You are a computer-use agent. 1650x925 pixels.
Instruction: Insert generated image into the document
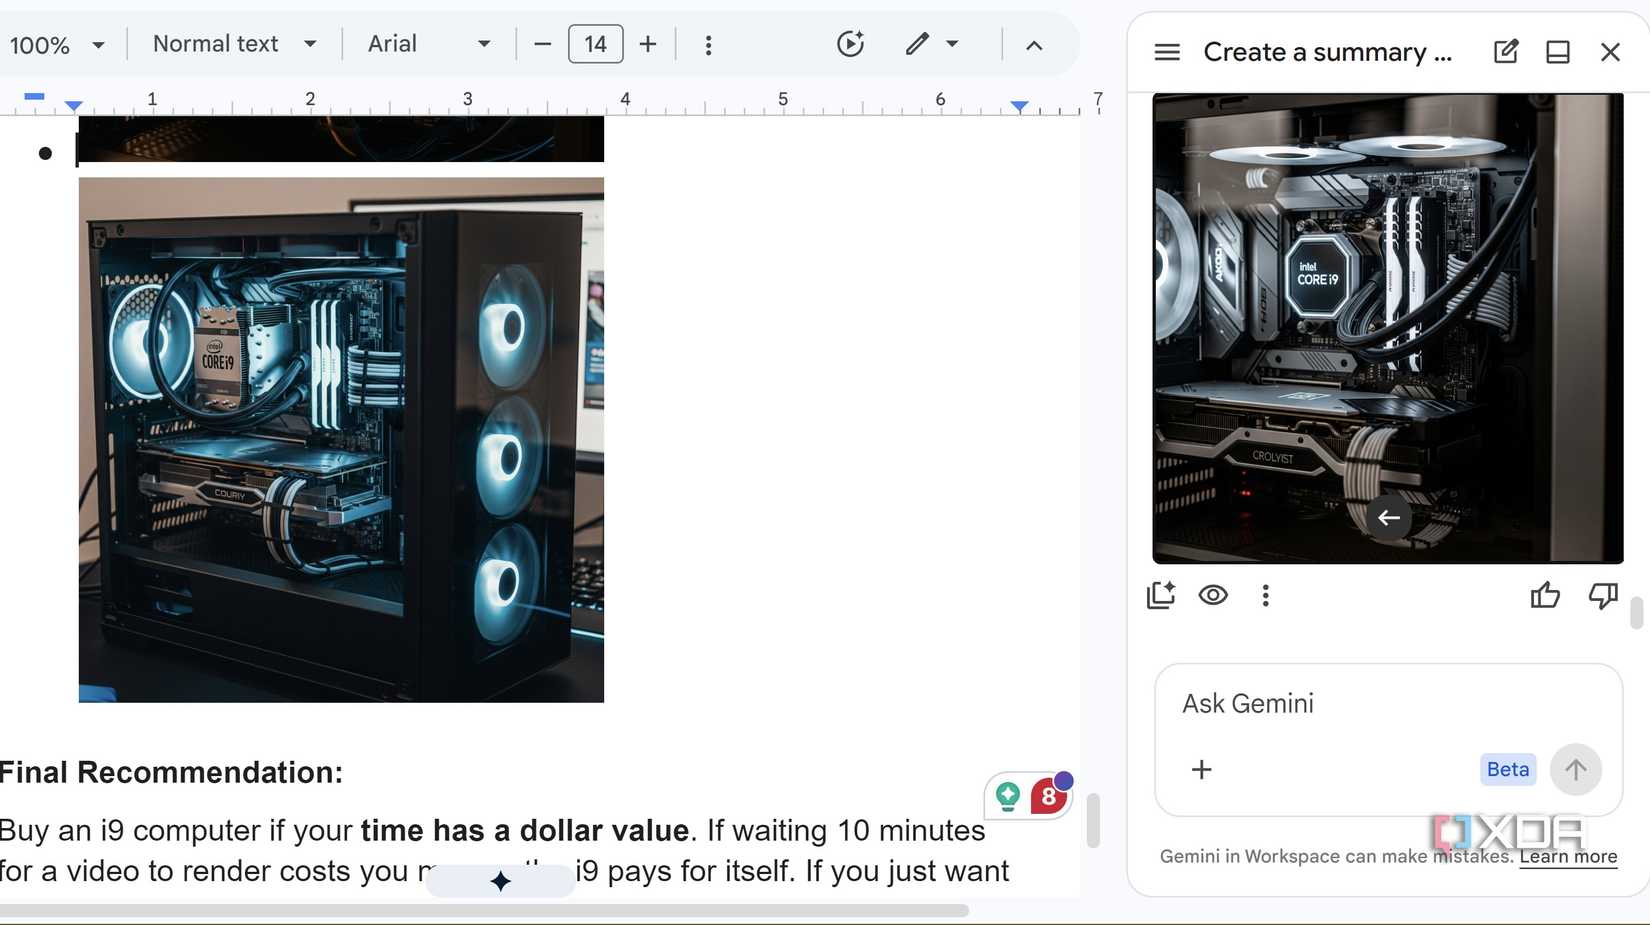(x=1161, y=596)
